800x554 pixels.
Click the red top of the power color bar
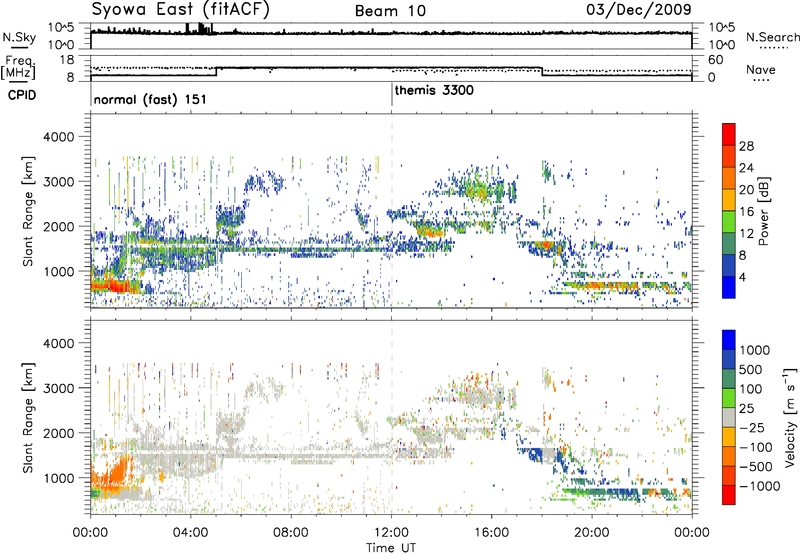pyautogui.click(x=729, y=133)
